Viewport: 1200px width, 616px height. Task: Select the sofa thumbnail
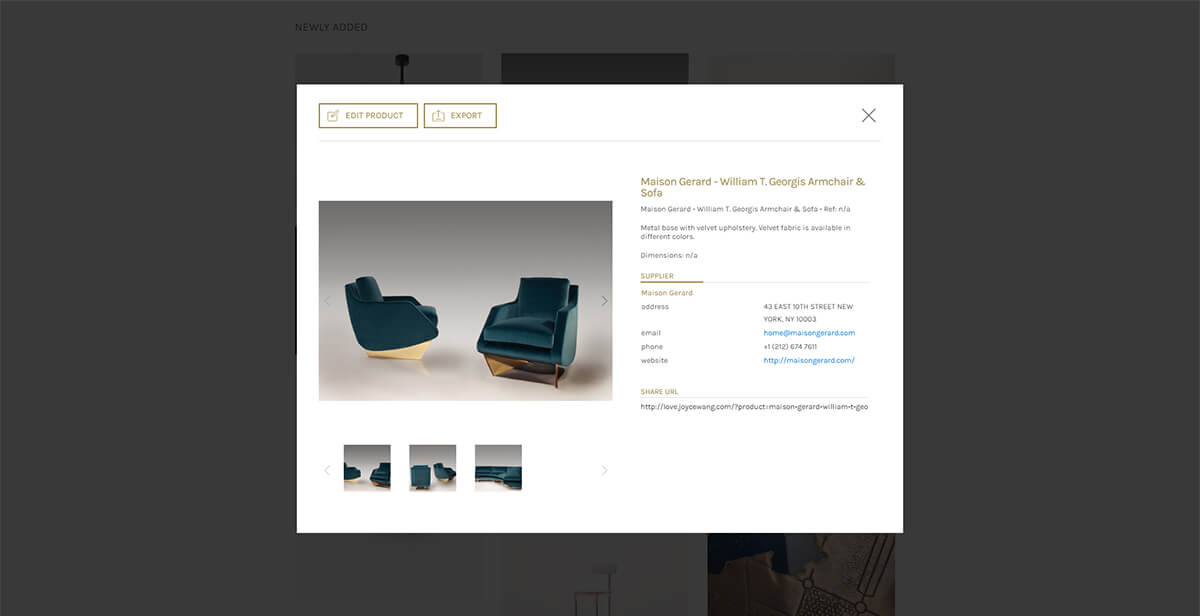(x=498, y=468)
